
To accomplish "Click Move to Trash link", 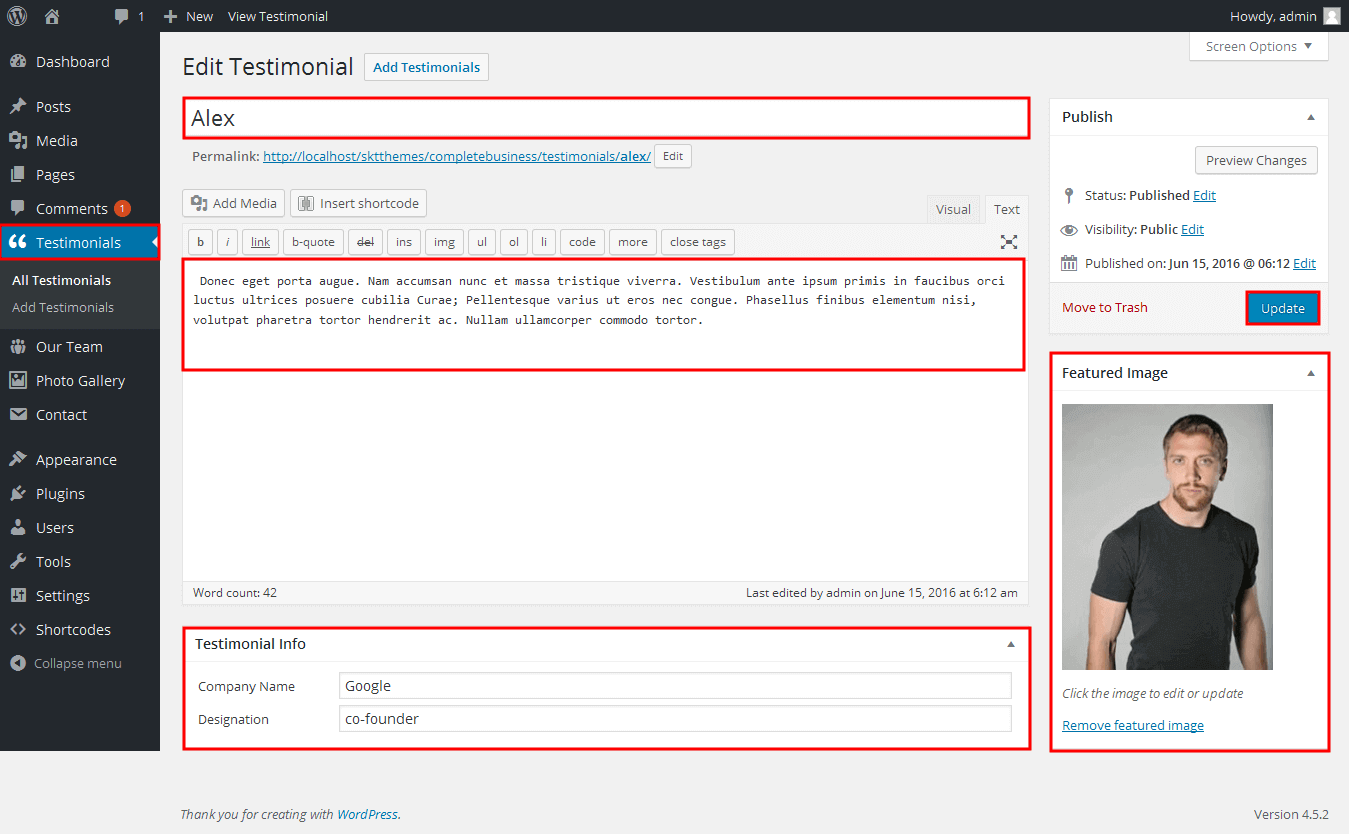I will point(1105,308).
